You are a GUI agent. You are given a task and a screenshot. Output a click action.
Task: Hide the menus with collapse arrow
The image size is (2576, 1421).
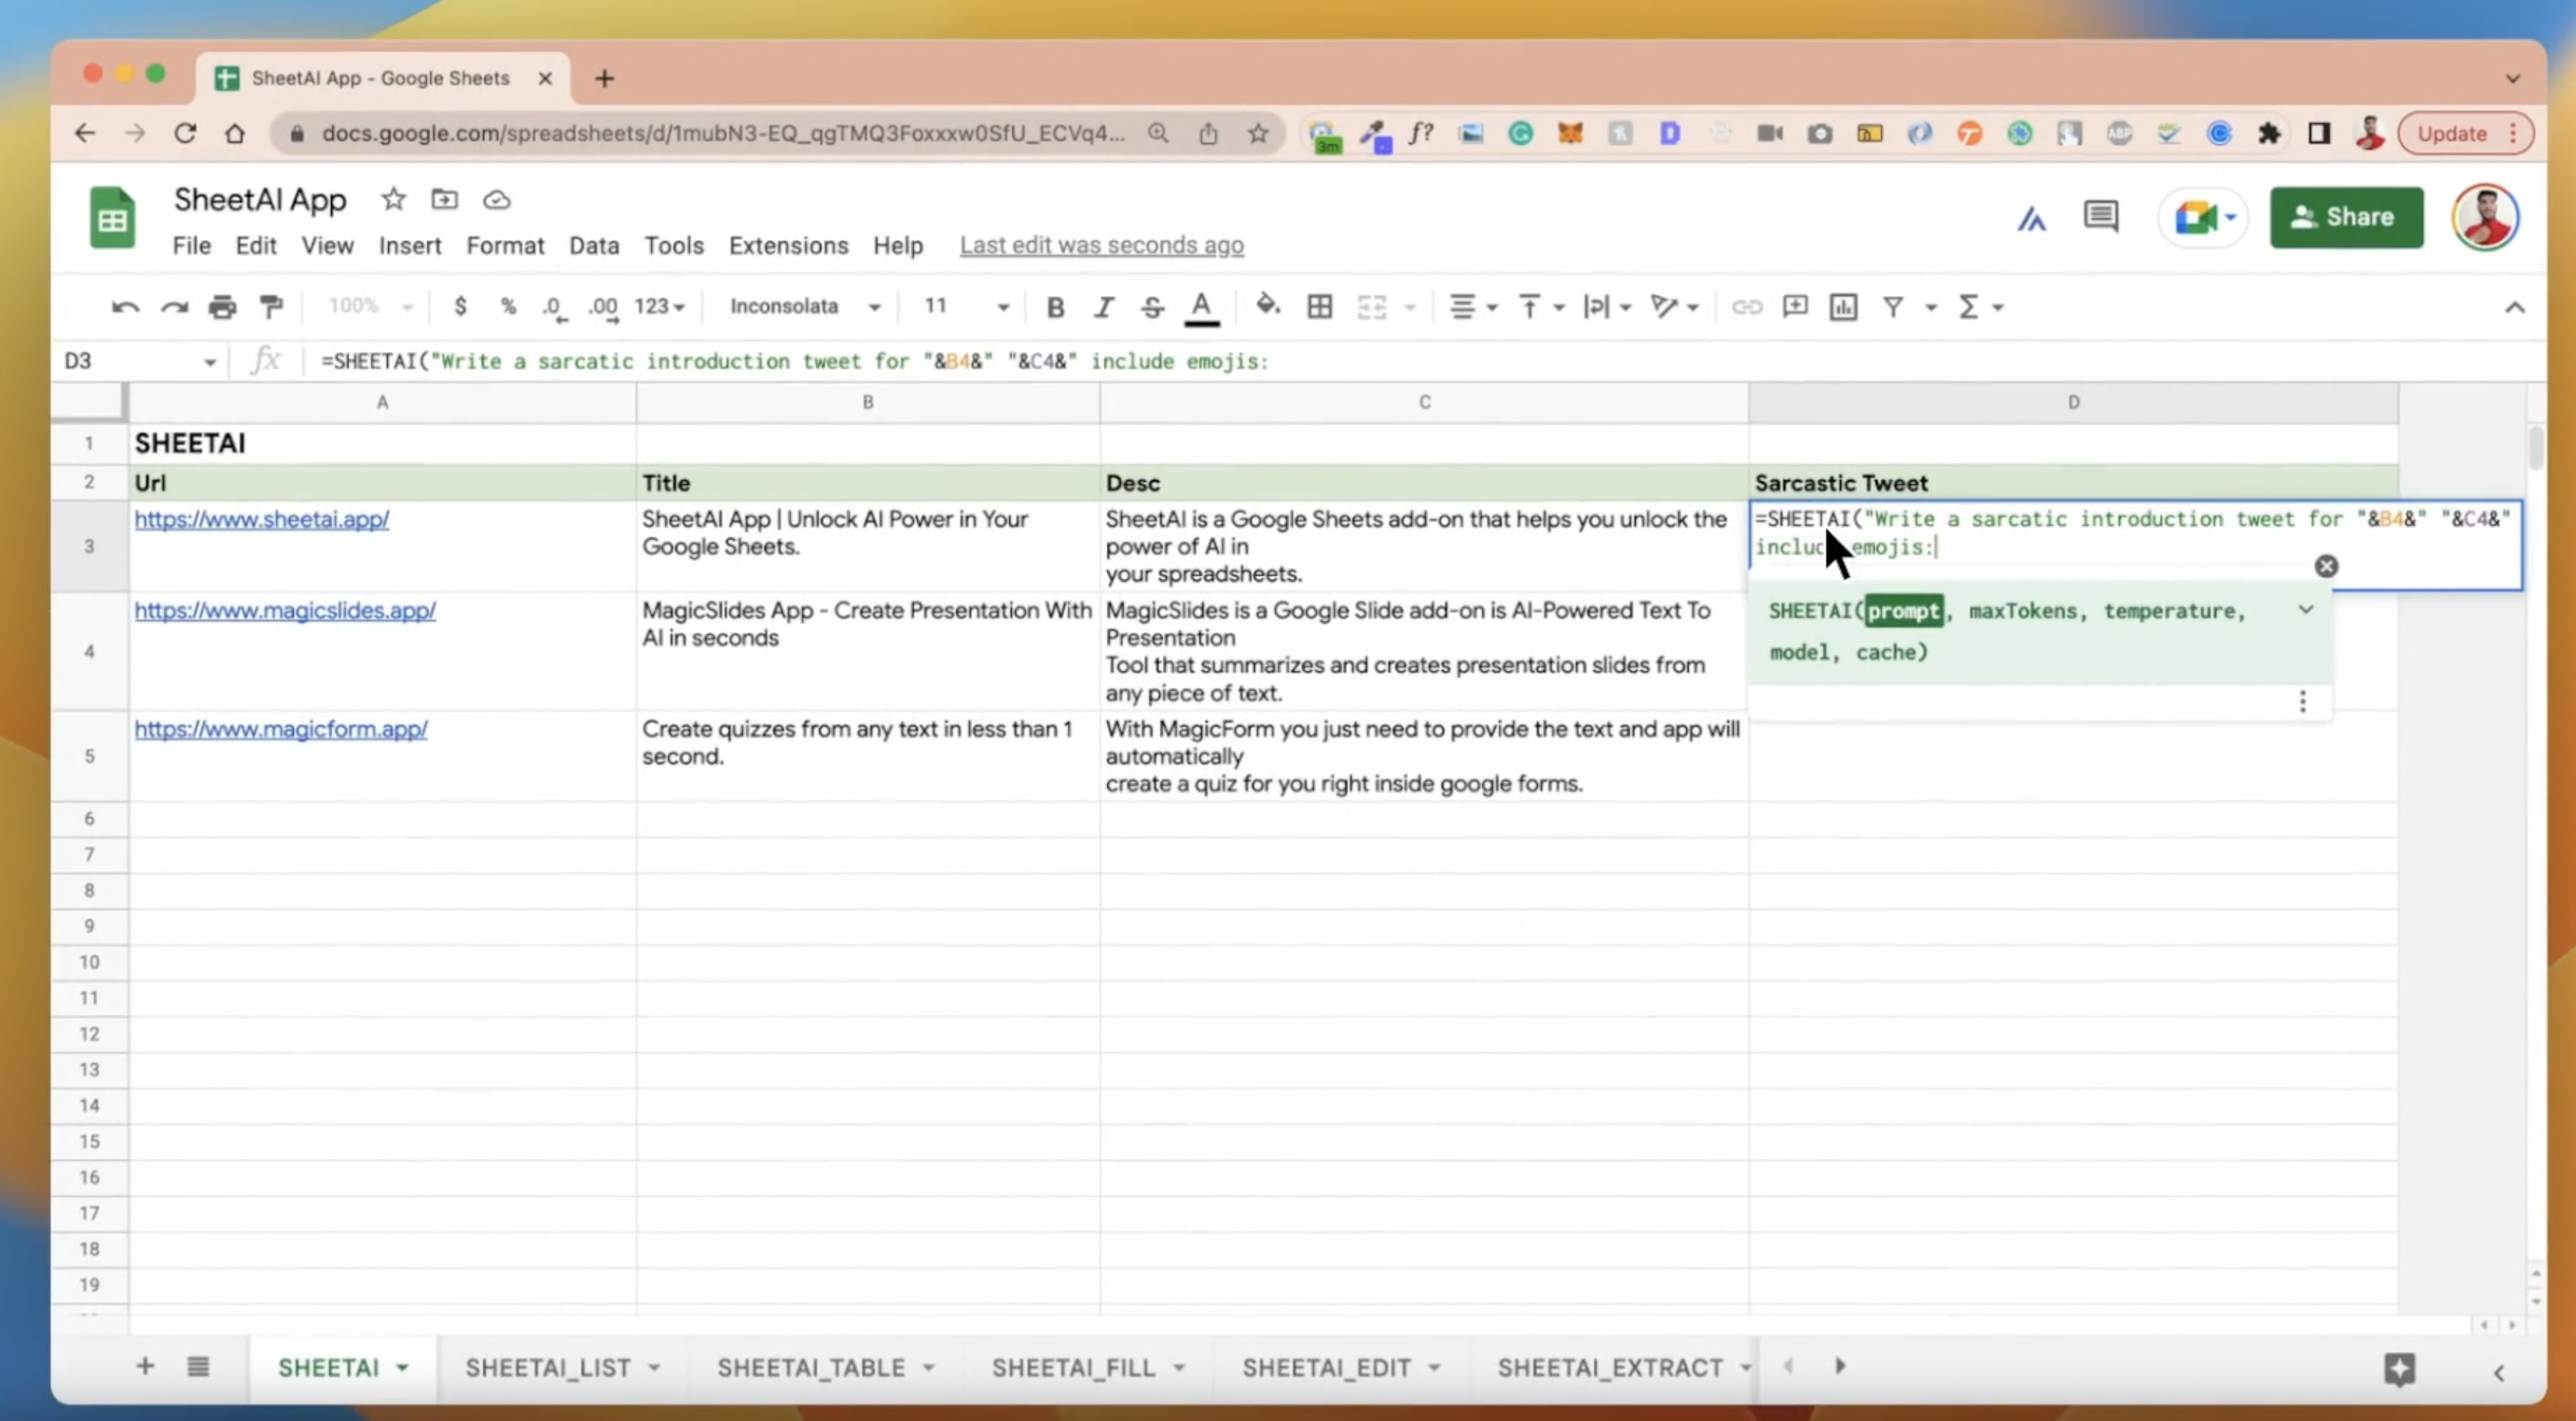2514,307
